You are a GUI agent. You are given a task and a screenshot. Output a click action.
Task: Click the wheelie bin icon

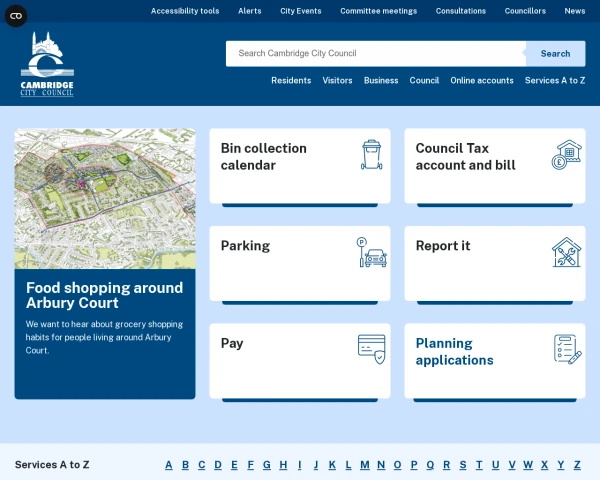tap(372, 155)
